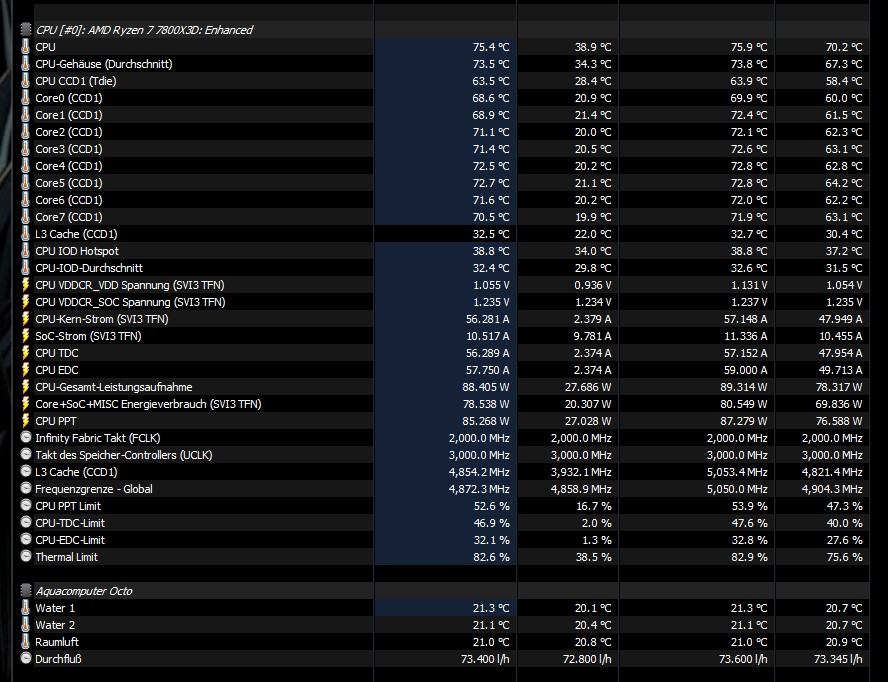
Task: Click clock icon for Takt des Speicher-Controllers (UCLK)
Action: (25, 454)
